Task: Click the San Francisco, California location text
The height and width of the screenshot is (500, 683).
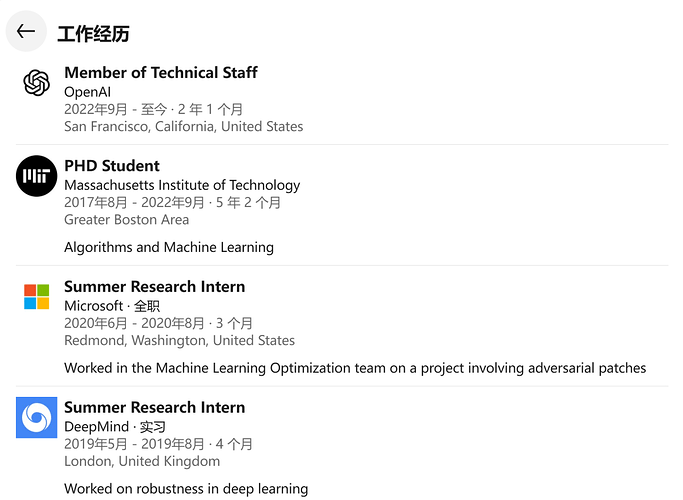Action: tap(183, 127)
